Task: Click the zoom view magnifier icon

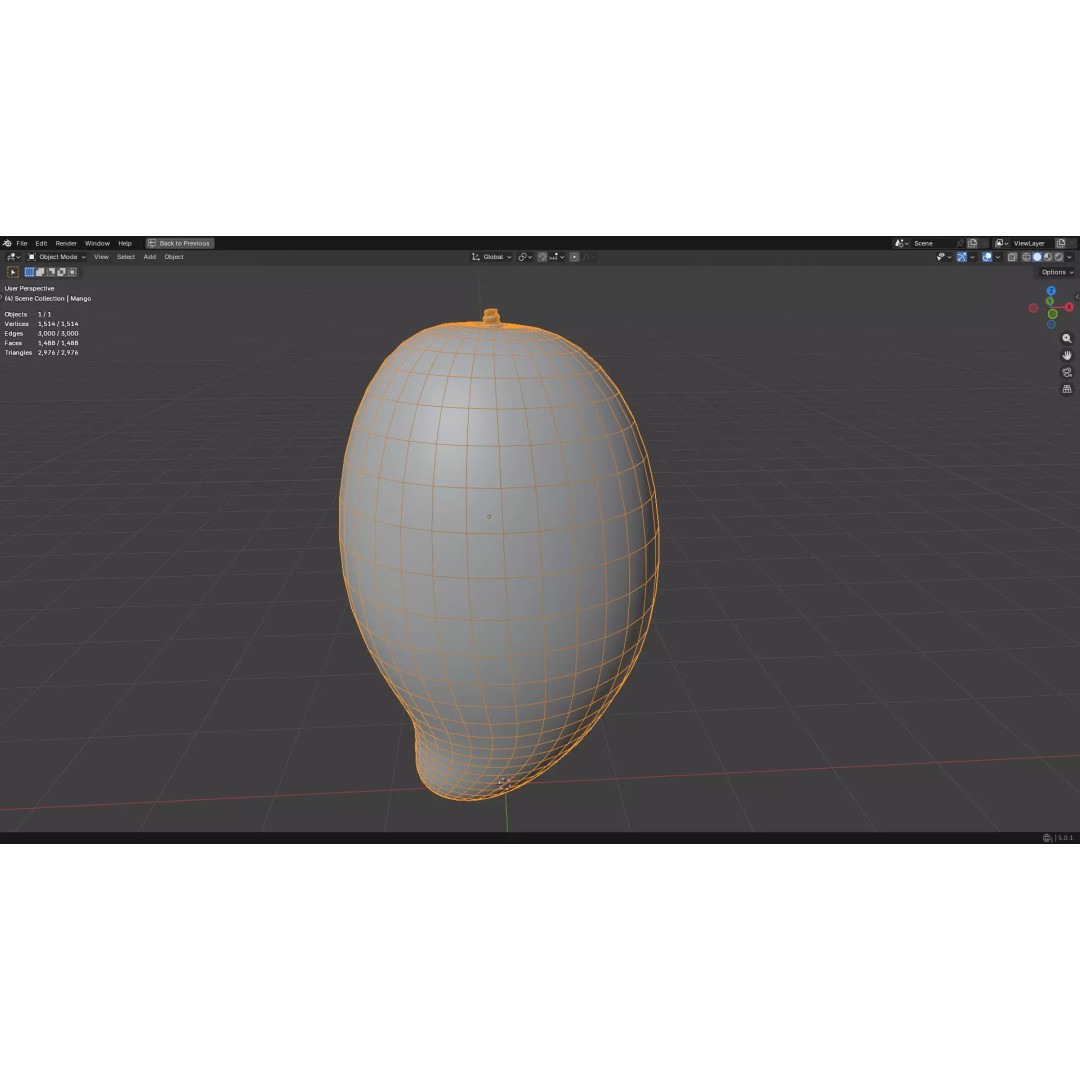Action: pyautogui.click(x=1067, y=338)
